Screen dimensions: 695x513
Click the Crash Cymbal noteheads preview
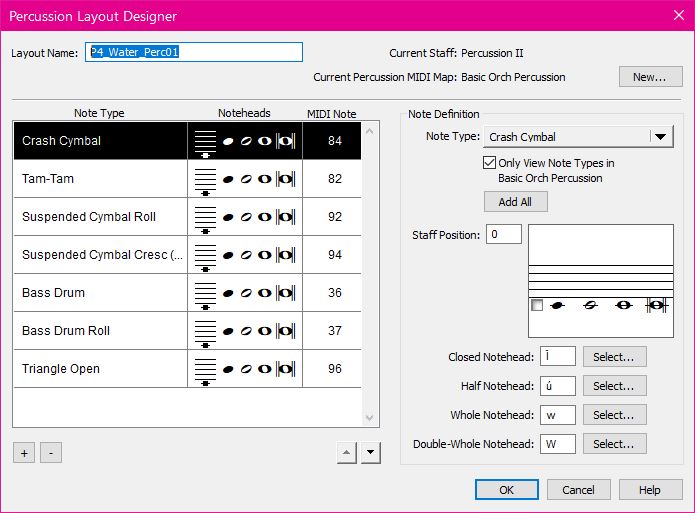pyautogui.click(x=245, y=141)
